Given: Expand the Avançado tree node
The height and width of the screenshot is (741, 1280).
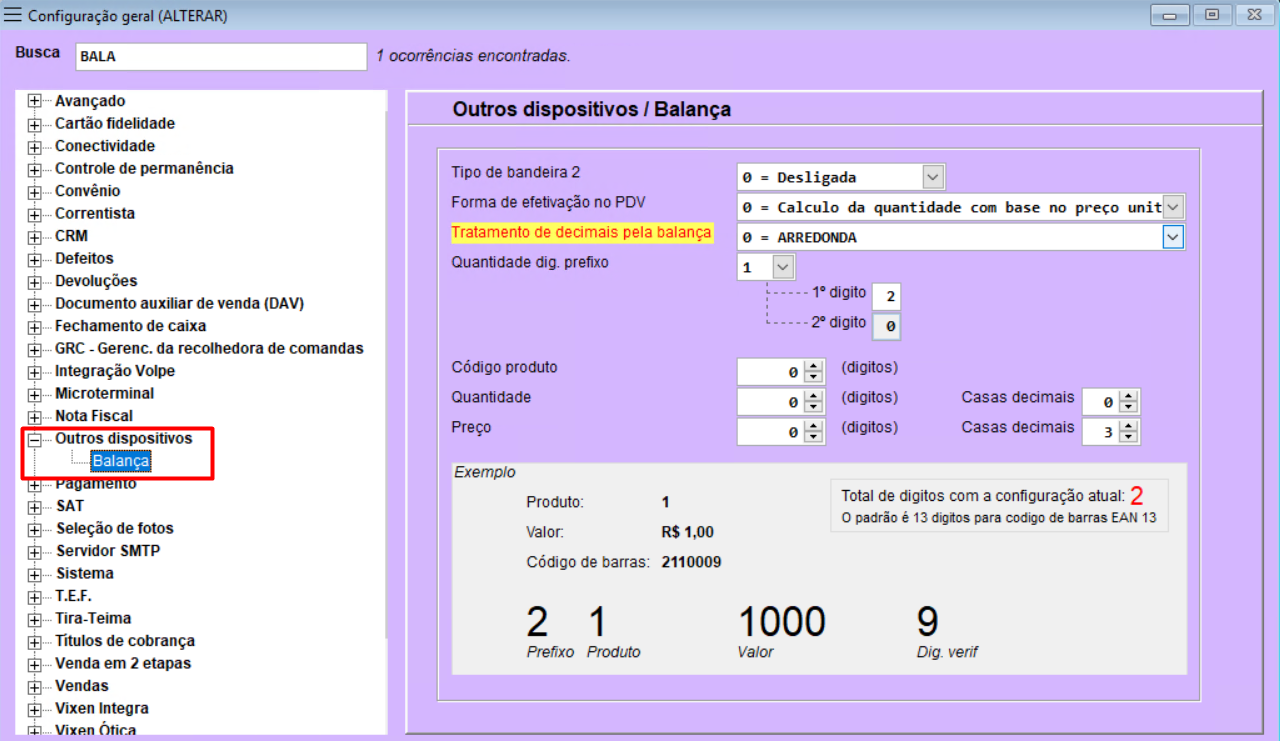Looking at the screenshot, I should click(35, 100).
